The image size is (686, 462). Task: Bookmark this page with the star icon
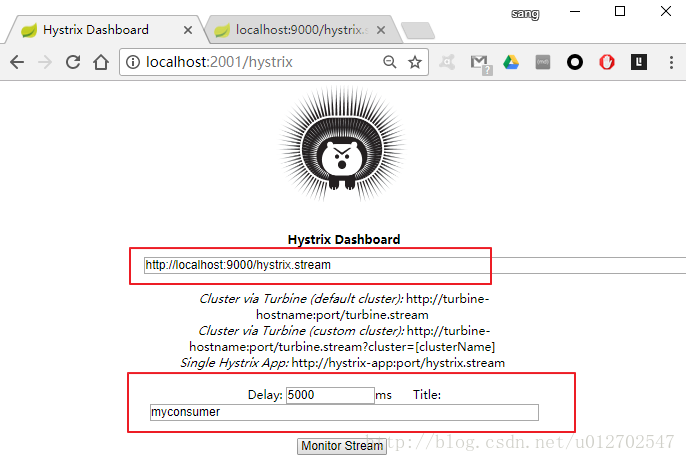pyautogui.click(x=415, y=62)
